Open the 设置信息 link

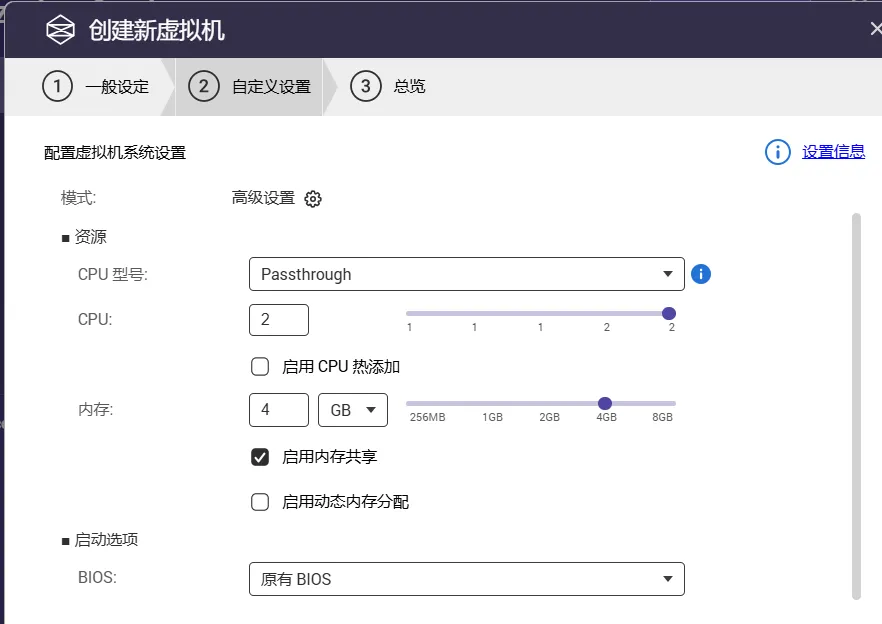(833, 151)
